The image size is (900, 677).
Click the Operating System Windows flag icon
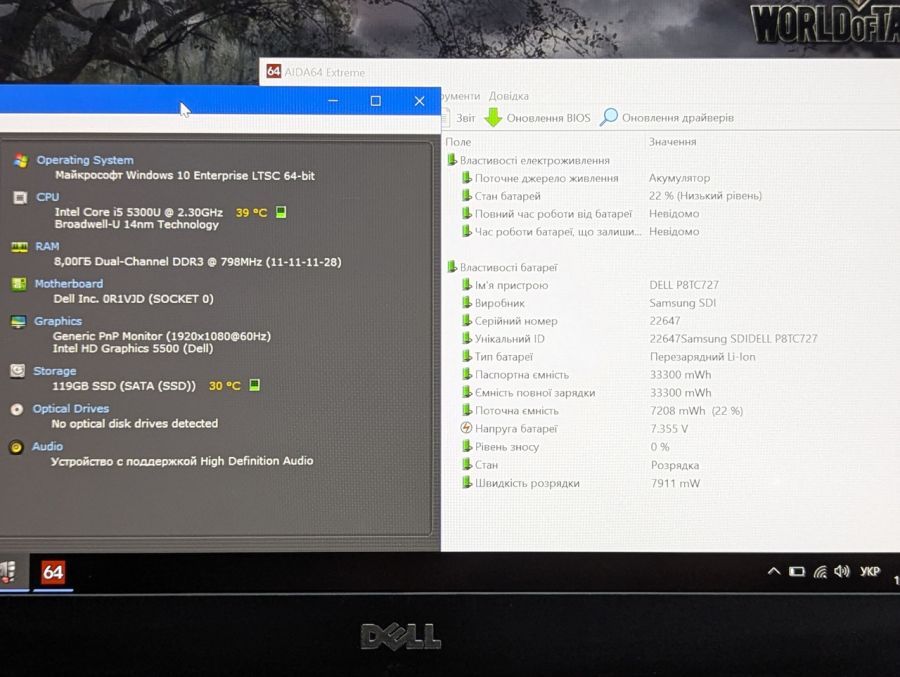[x=21, y=160]
